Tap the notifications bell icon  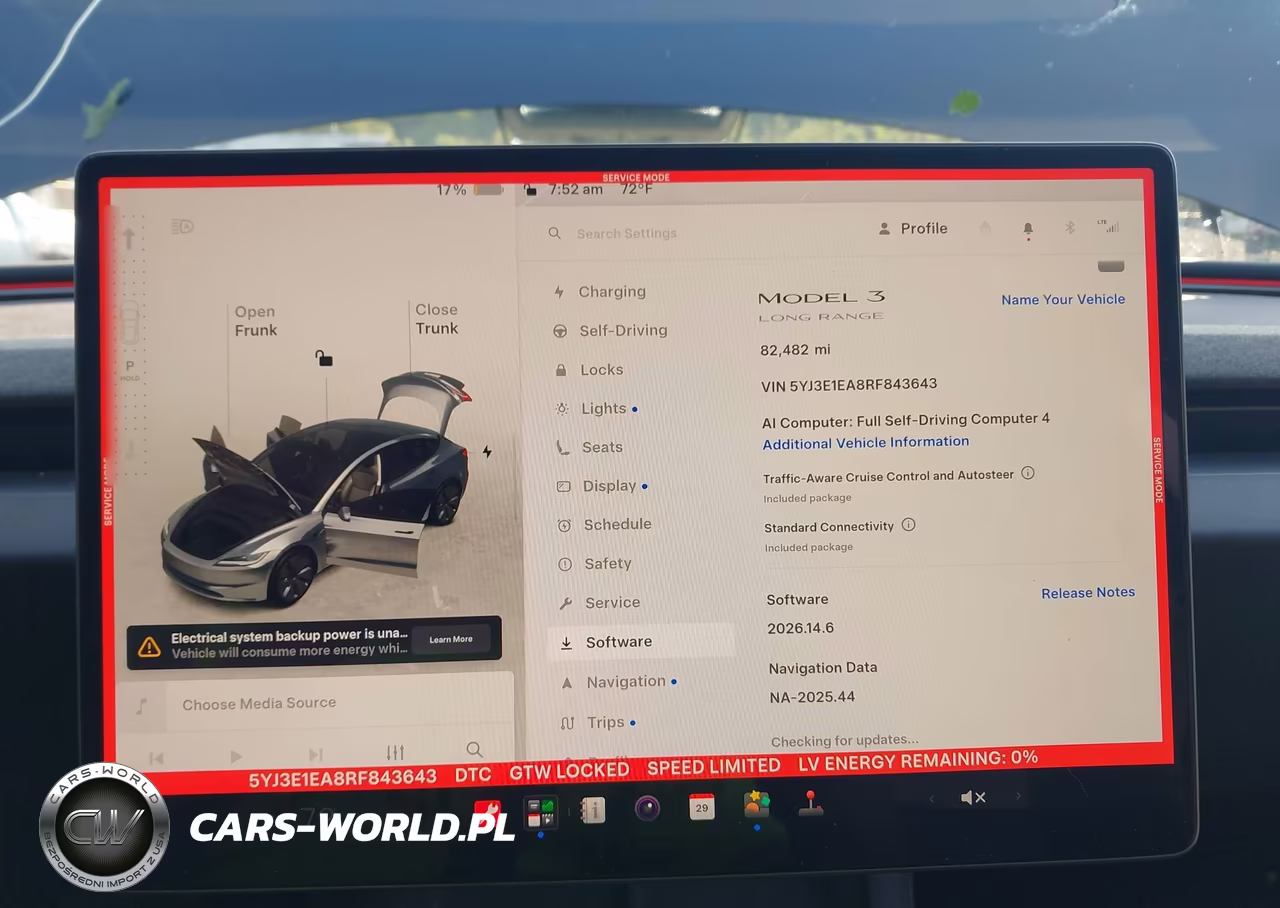point(1028,229)
